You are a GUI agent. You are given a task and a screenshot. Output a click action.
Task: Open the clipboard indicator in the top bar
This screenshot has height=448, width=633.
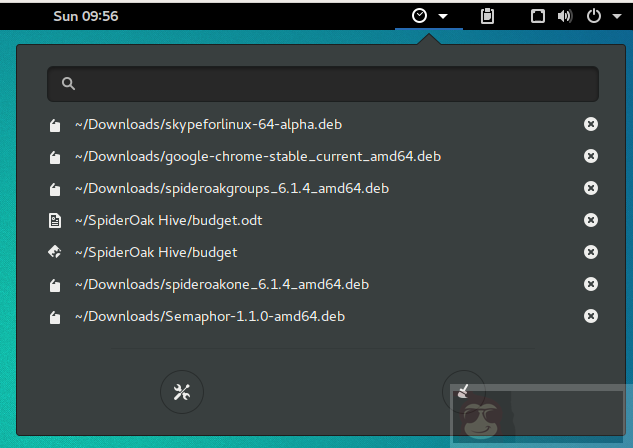[x=487, y=16]
